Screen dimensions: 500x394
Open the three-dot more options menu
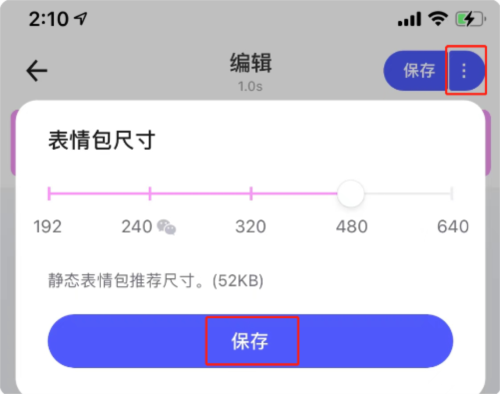[464, 71]
